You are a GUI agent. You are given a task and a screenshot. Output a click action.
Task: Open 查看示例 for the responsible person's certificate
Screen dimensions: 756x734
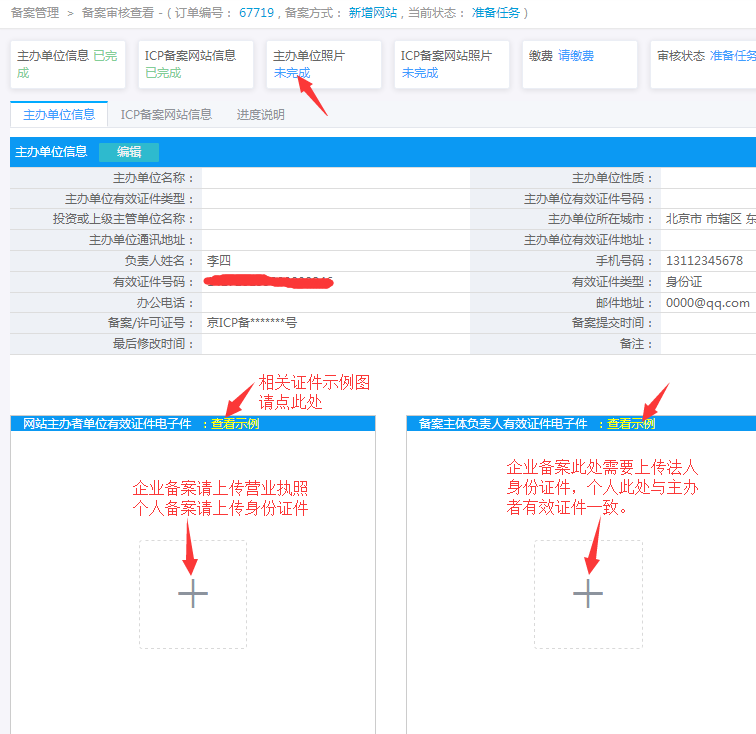point(631,424)
